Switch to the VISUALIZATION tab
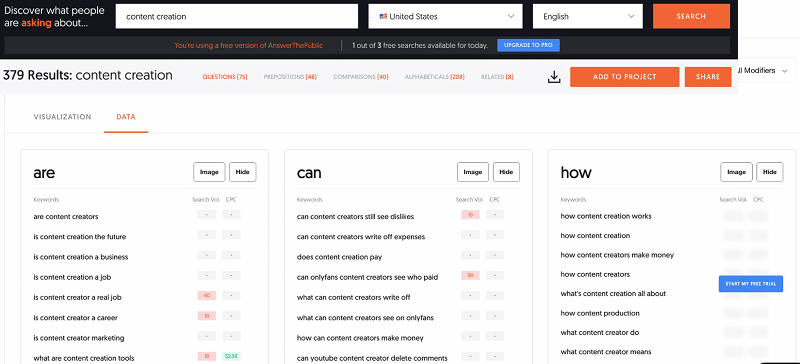This screenshot has width=800, height=364. pyautogui.click(x=62, y=117)
